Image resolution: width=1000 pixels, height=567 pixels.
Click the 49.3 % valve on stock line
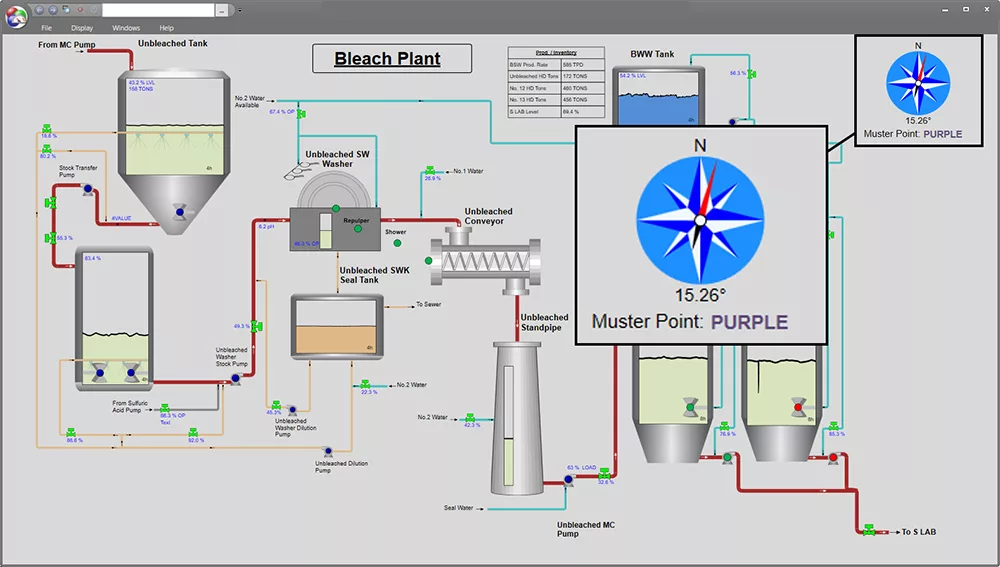256,327
